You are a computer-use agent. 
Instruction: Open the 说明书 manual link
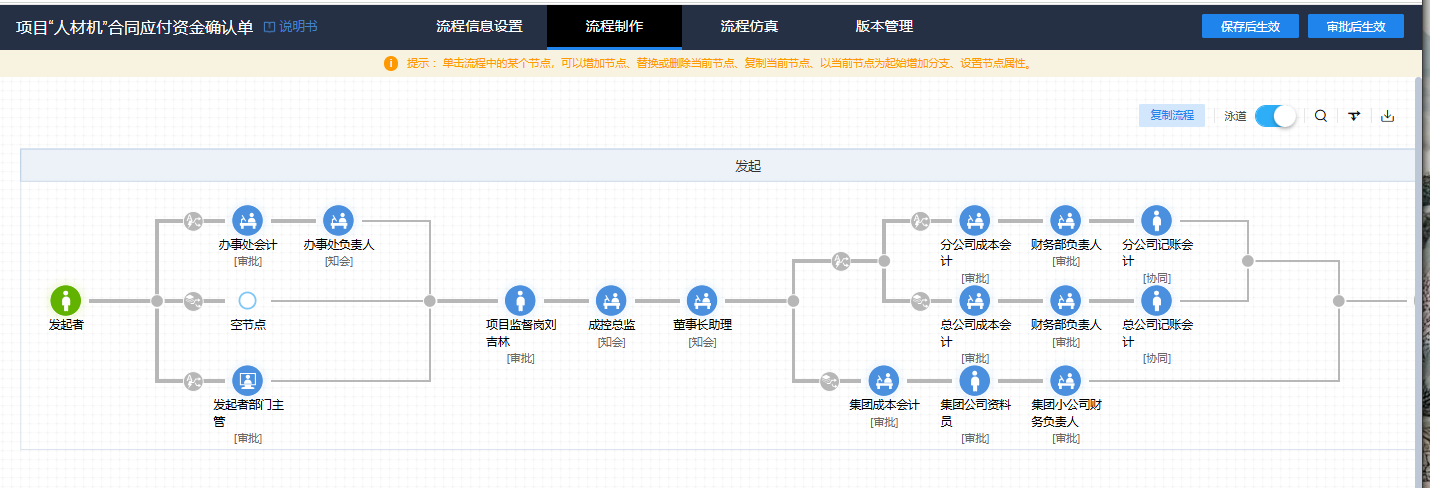click(x=290, y=27)
